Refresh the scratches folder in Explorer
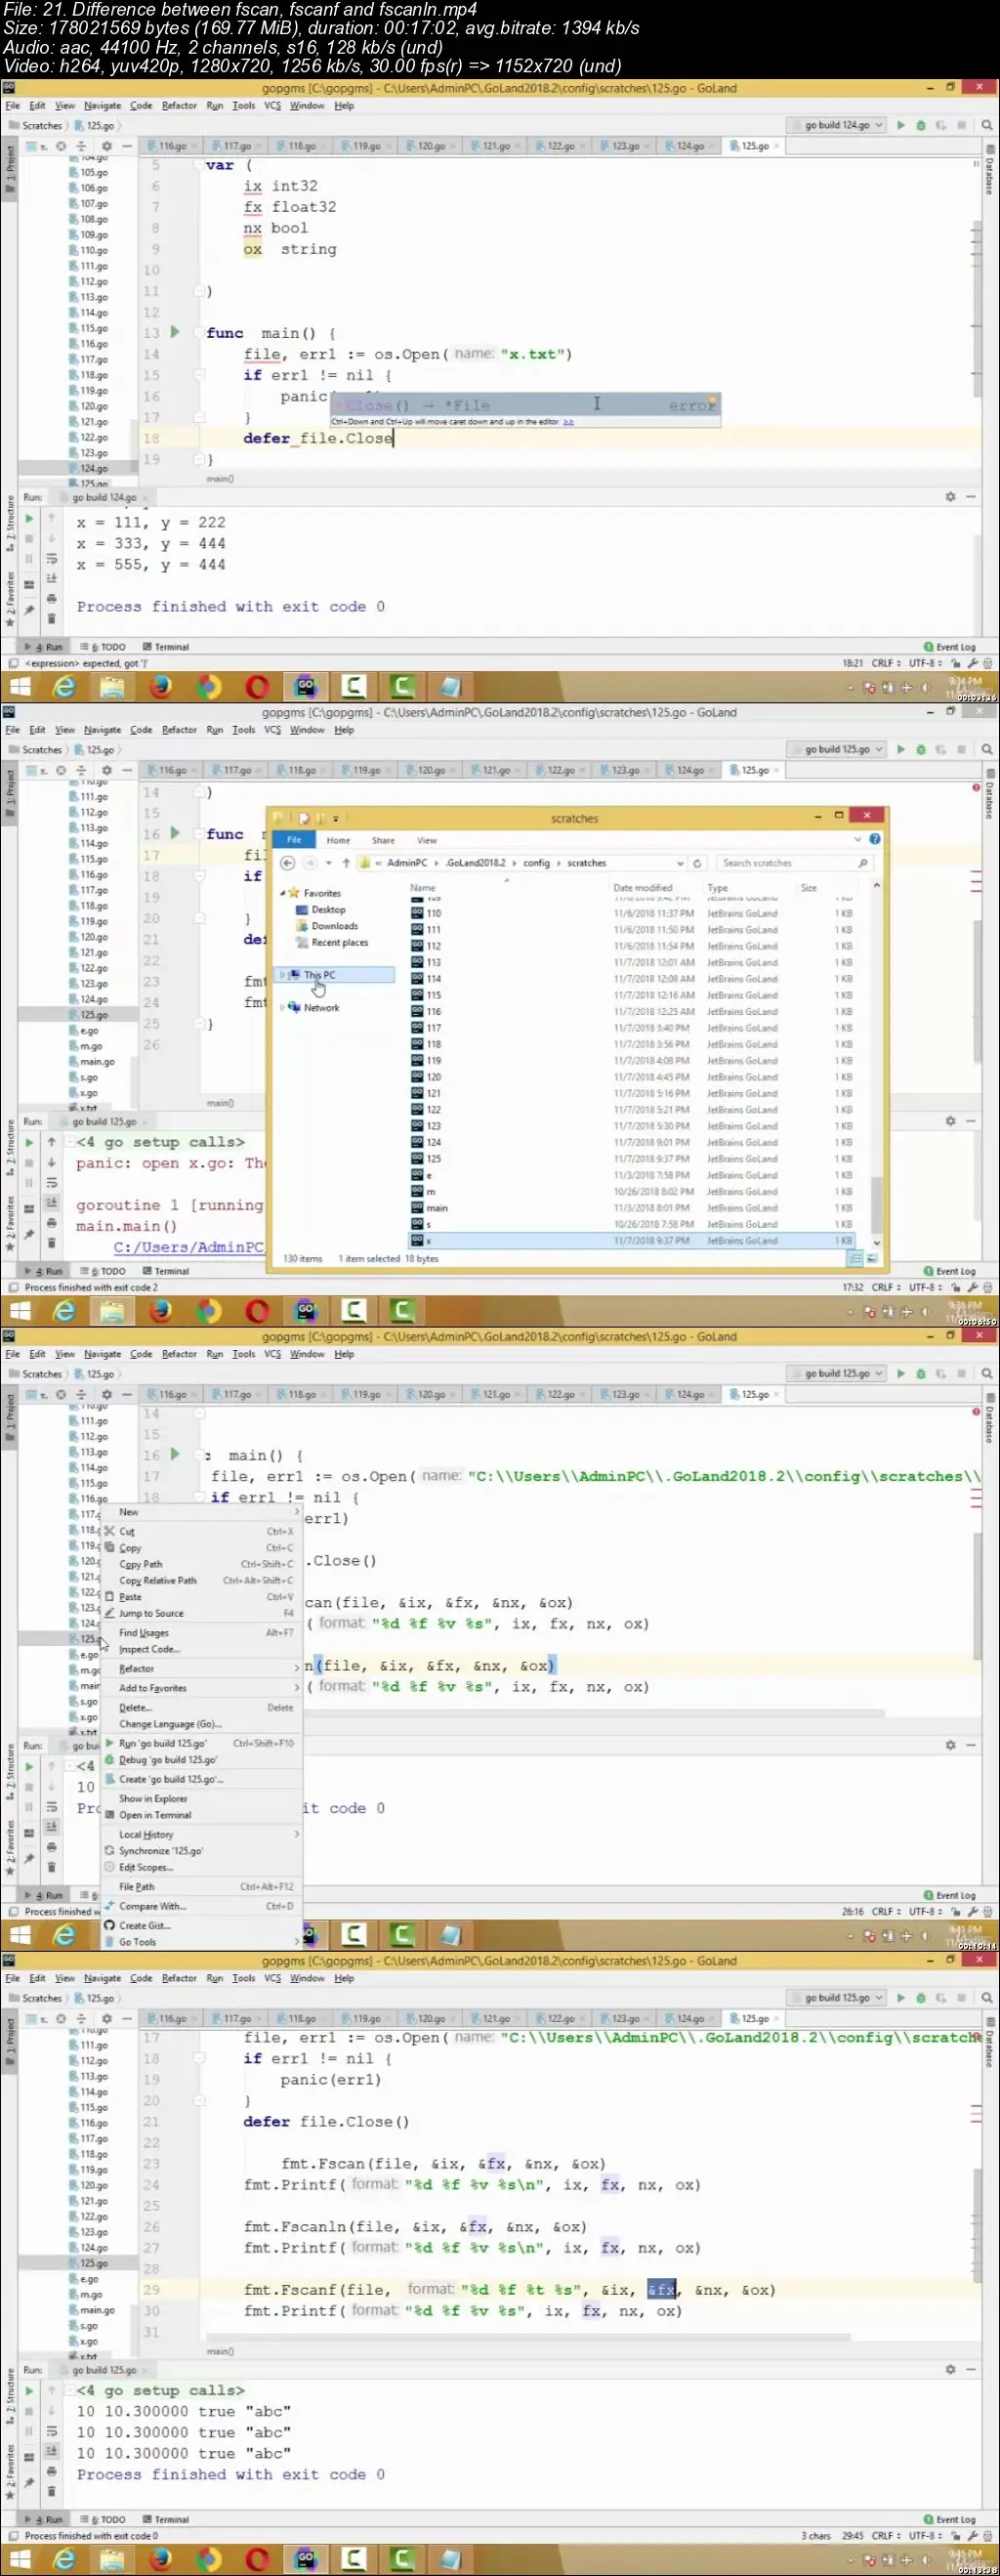This screenshot has width=1000, height=2576. (697, 863)
